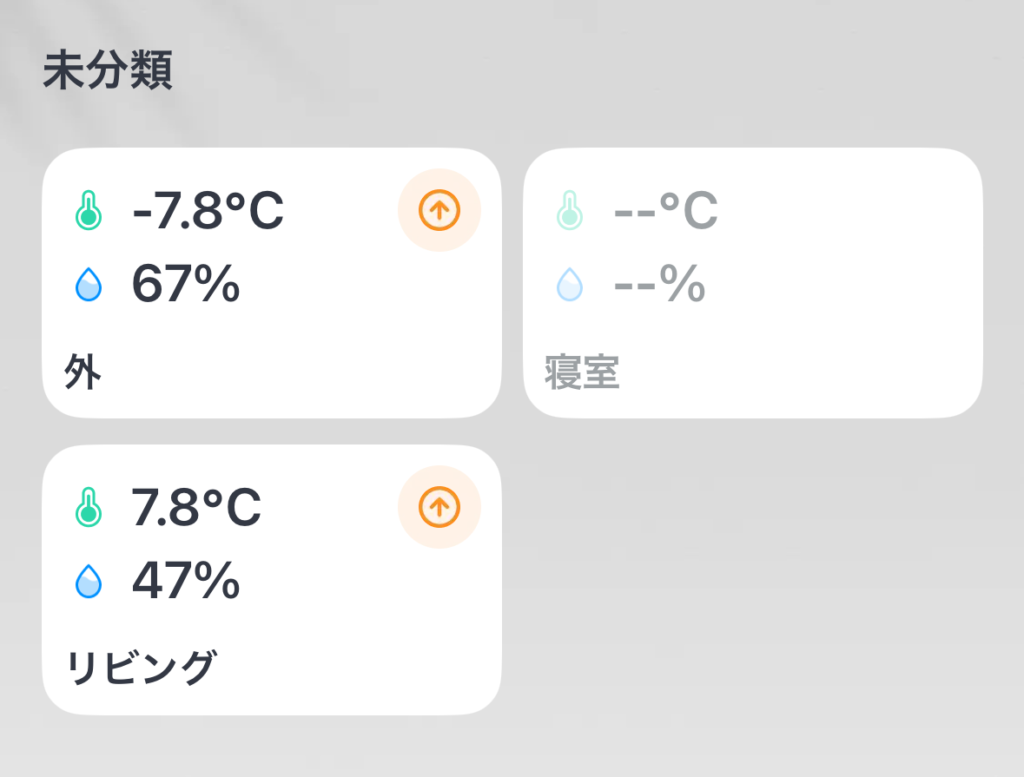The width and height of the screenshot is (1024, 777).
Task: Click the empty --% humidity reading
Action: tap(660, 286)
